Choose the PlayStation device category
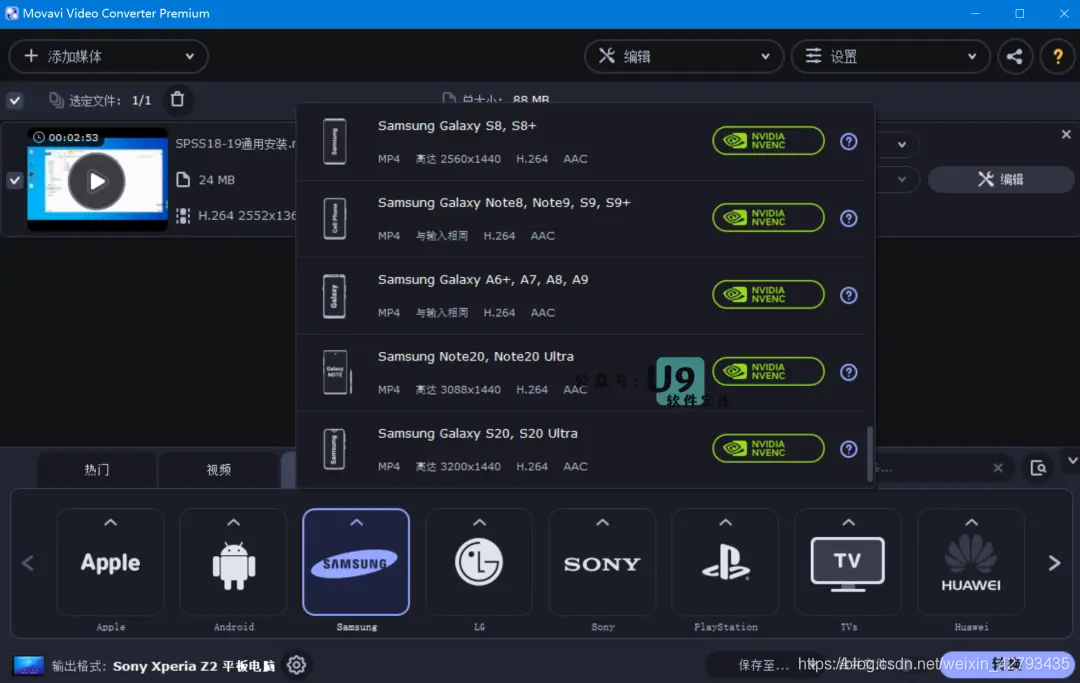The image size is (1080, 683). click(x=725, y=563)
